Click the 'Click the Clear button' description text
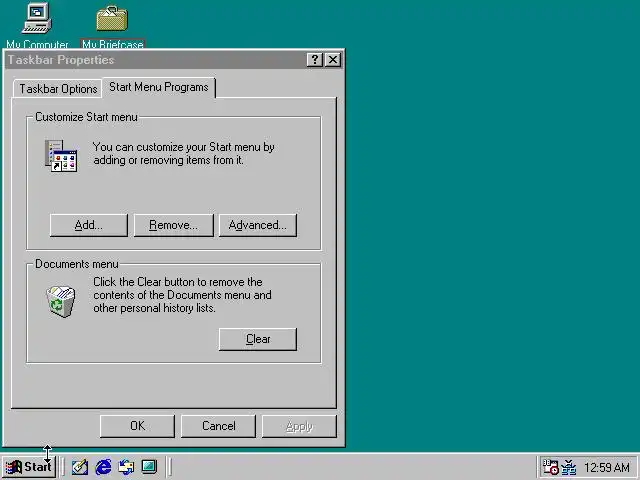640x480 pixels. (182, 295)
